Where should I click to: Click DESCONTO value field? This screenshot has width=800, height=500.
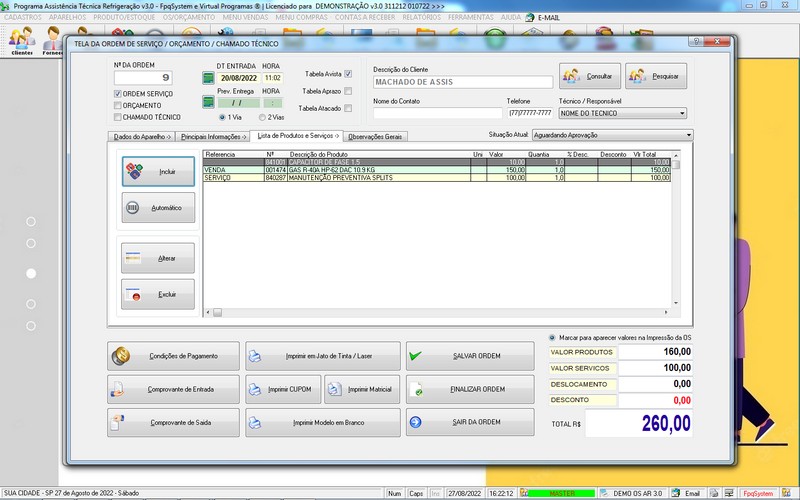coord(655,401)
